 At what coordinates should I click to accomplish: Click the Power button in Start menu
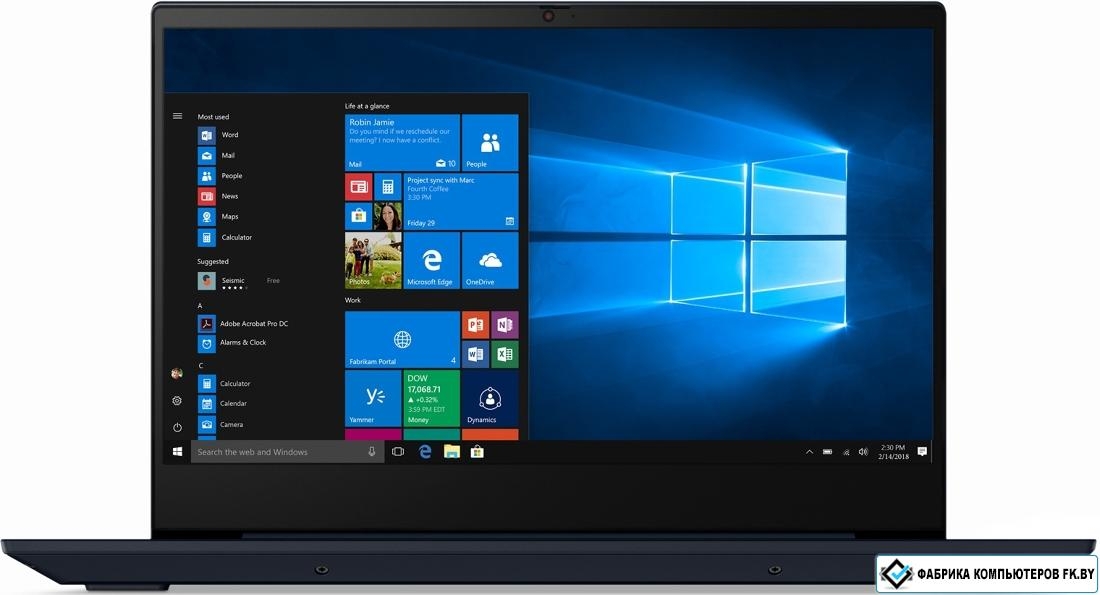[x=177, y=427]
